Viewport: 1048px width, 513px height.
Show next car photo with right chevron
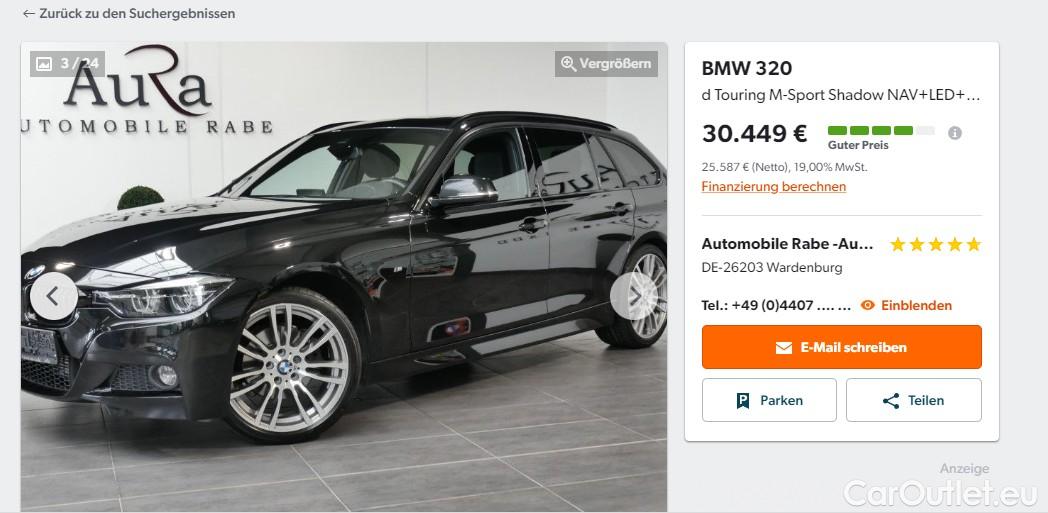[x=634, y=295]
